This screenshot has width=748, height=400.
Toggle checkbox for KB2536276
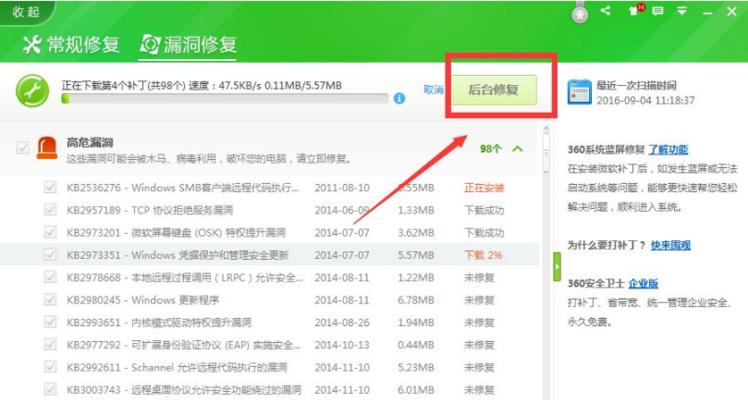click(50, 187)
